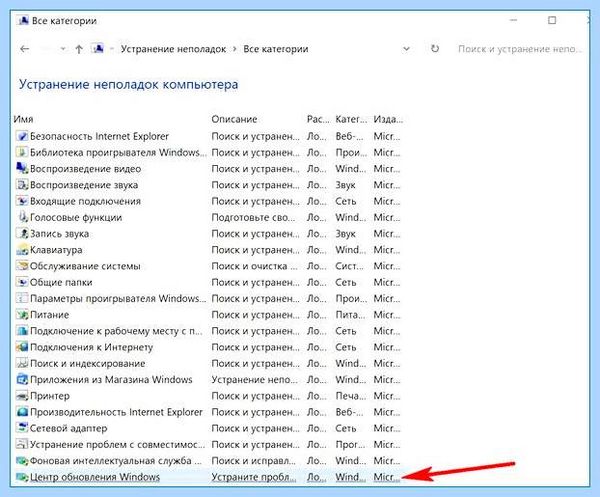Select Сетевой адаптер troubleshooter
Screen dimensions: 600x497
[x=68, y=428]
